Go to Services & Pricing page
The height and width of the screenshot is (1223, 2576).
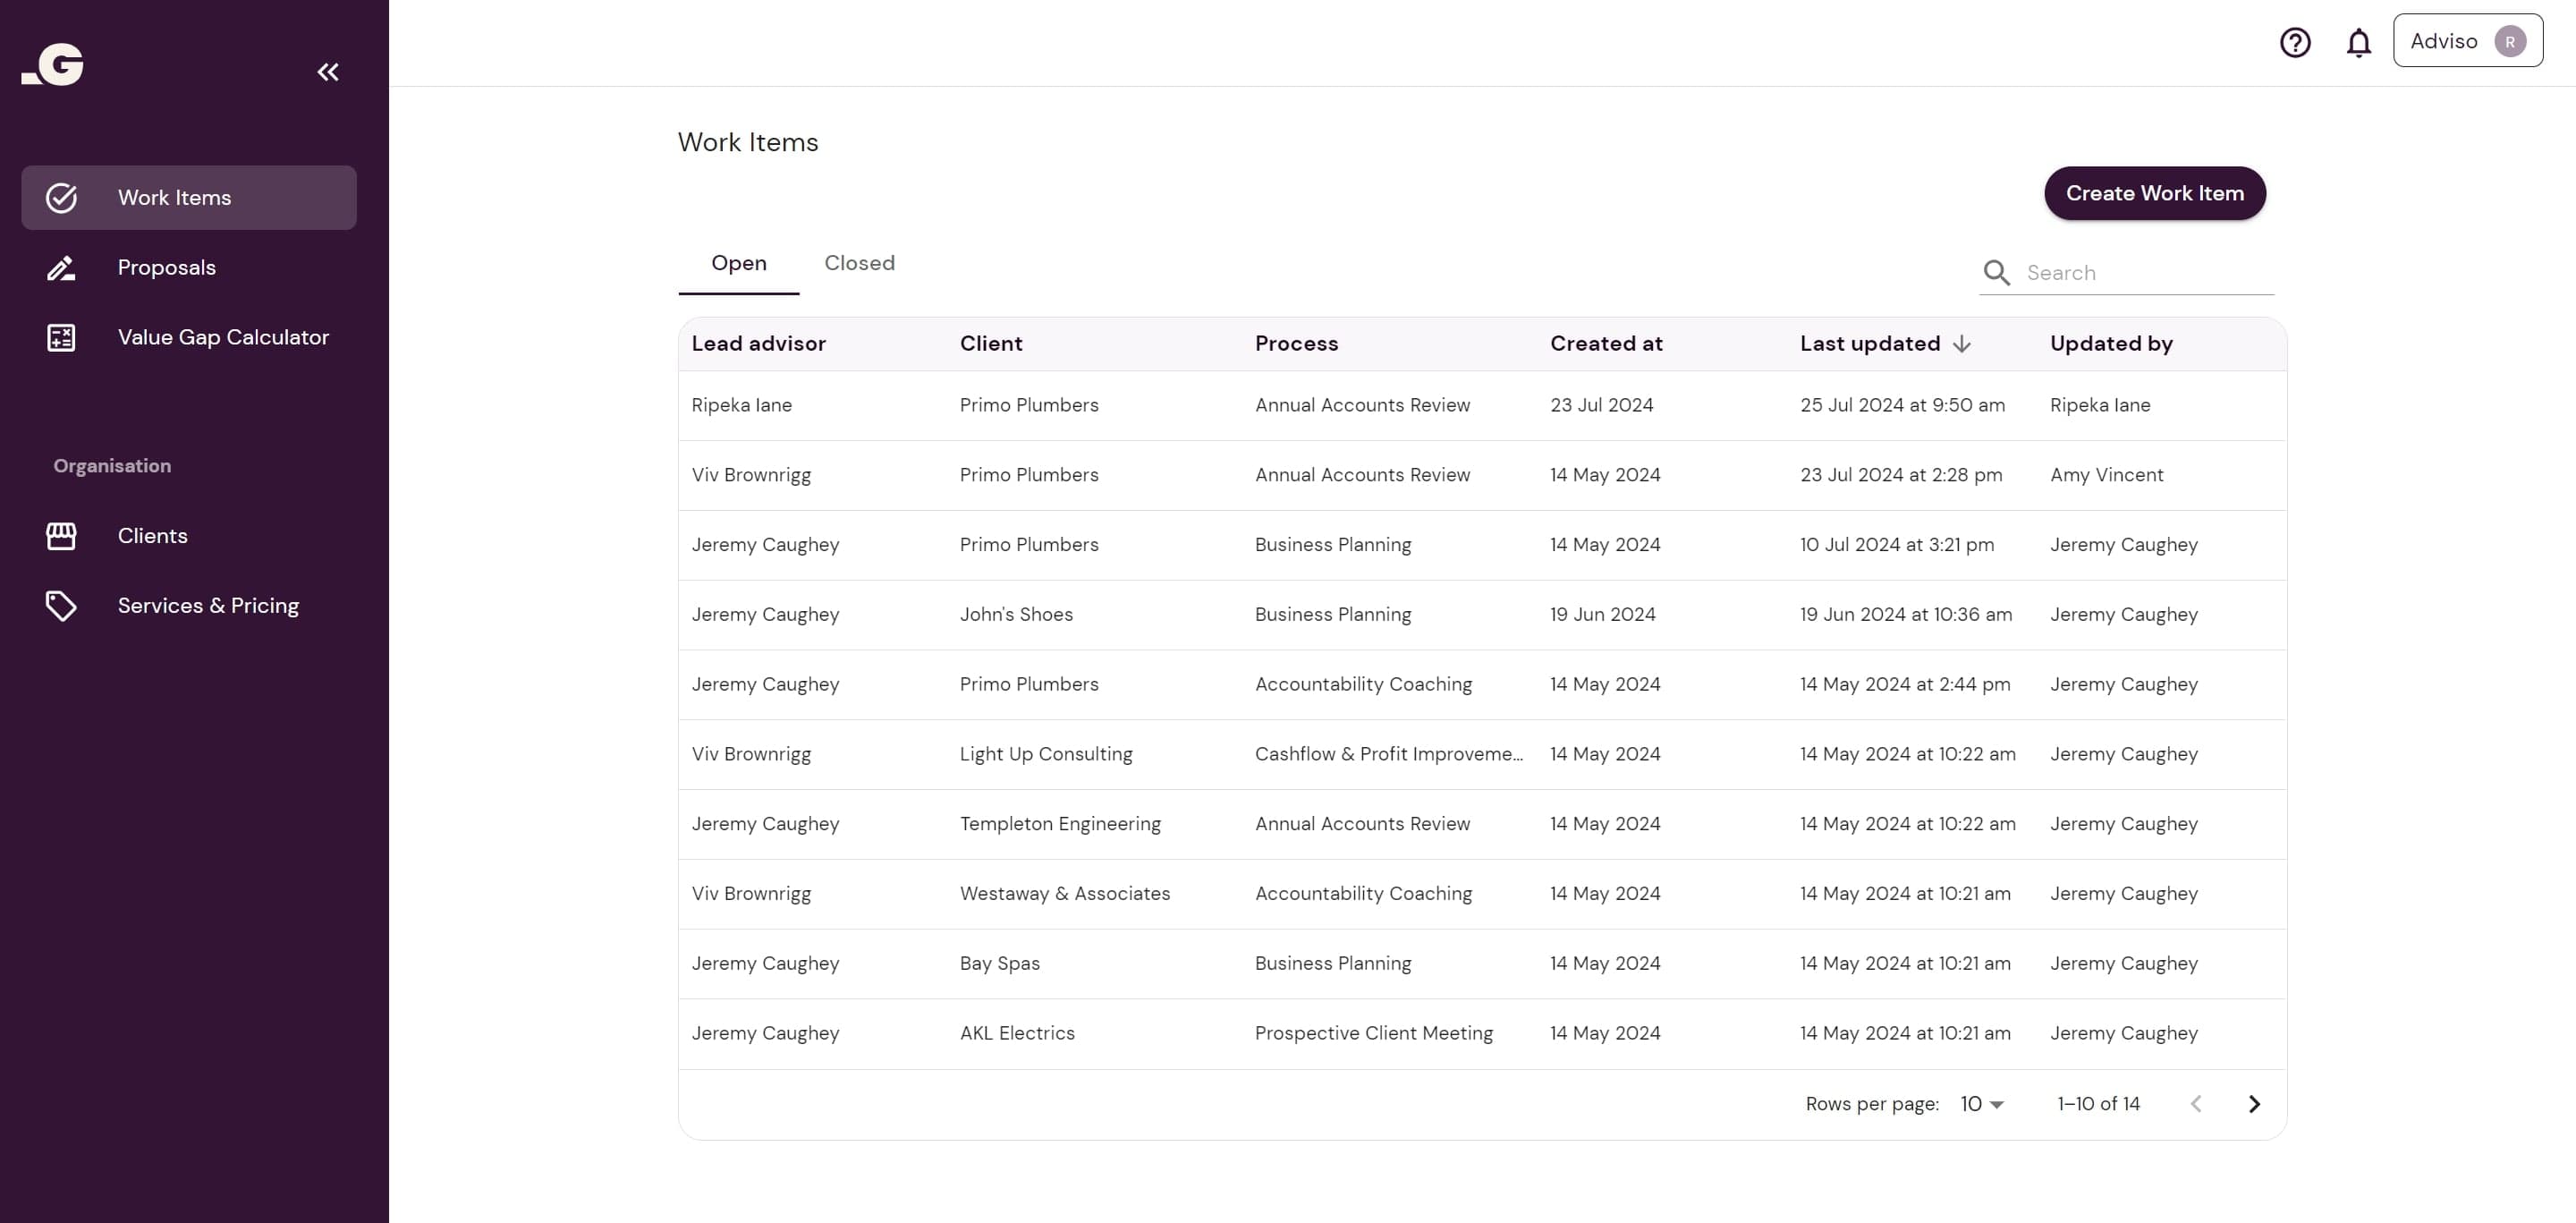click(x=189, y=606)
